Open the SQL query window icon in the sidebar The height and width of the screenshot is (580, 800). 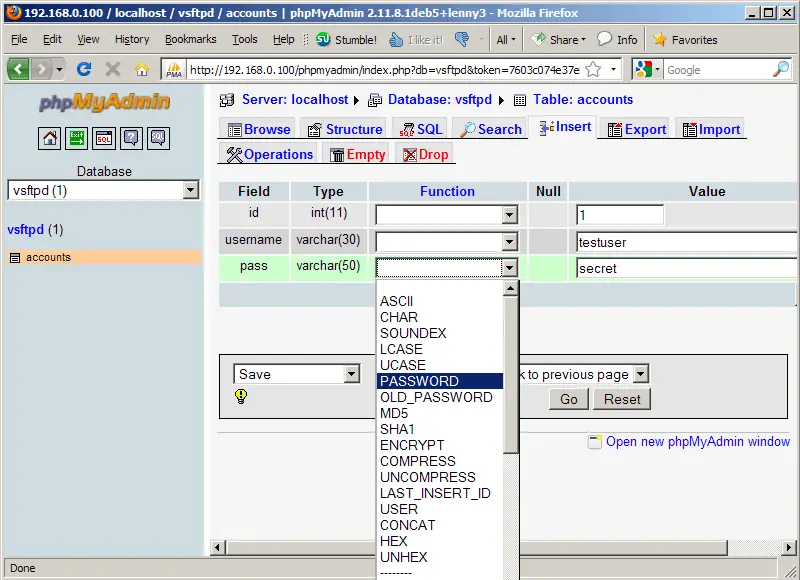pos(104,138)
